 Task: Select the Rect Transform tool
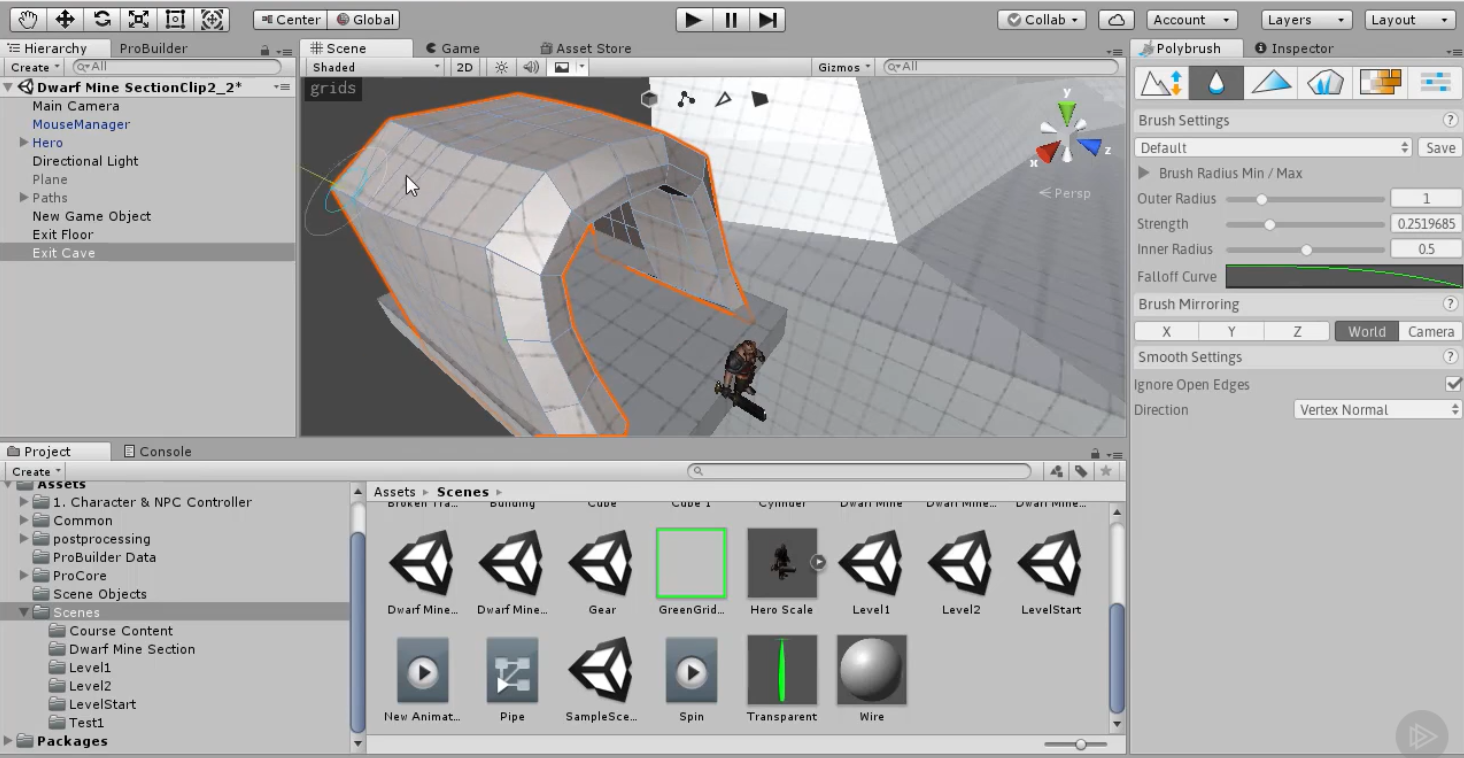click(175, 19)
